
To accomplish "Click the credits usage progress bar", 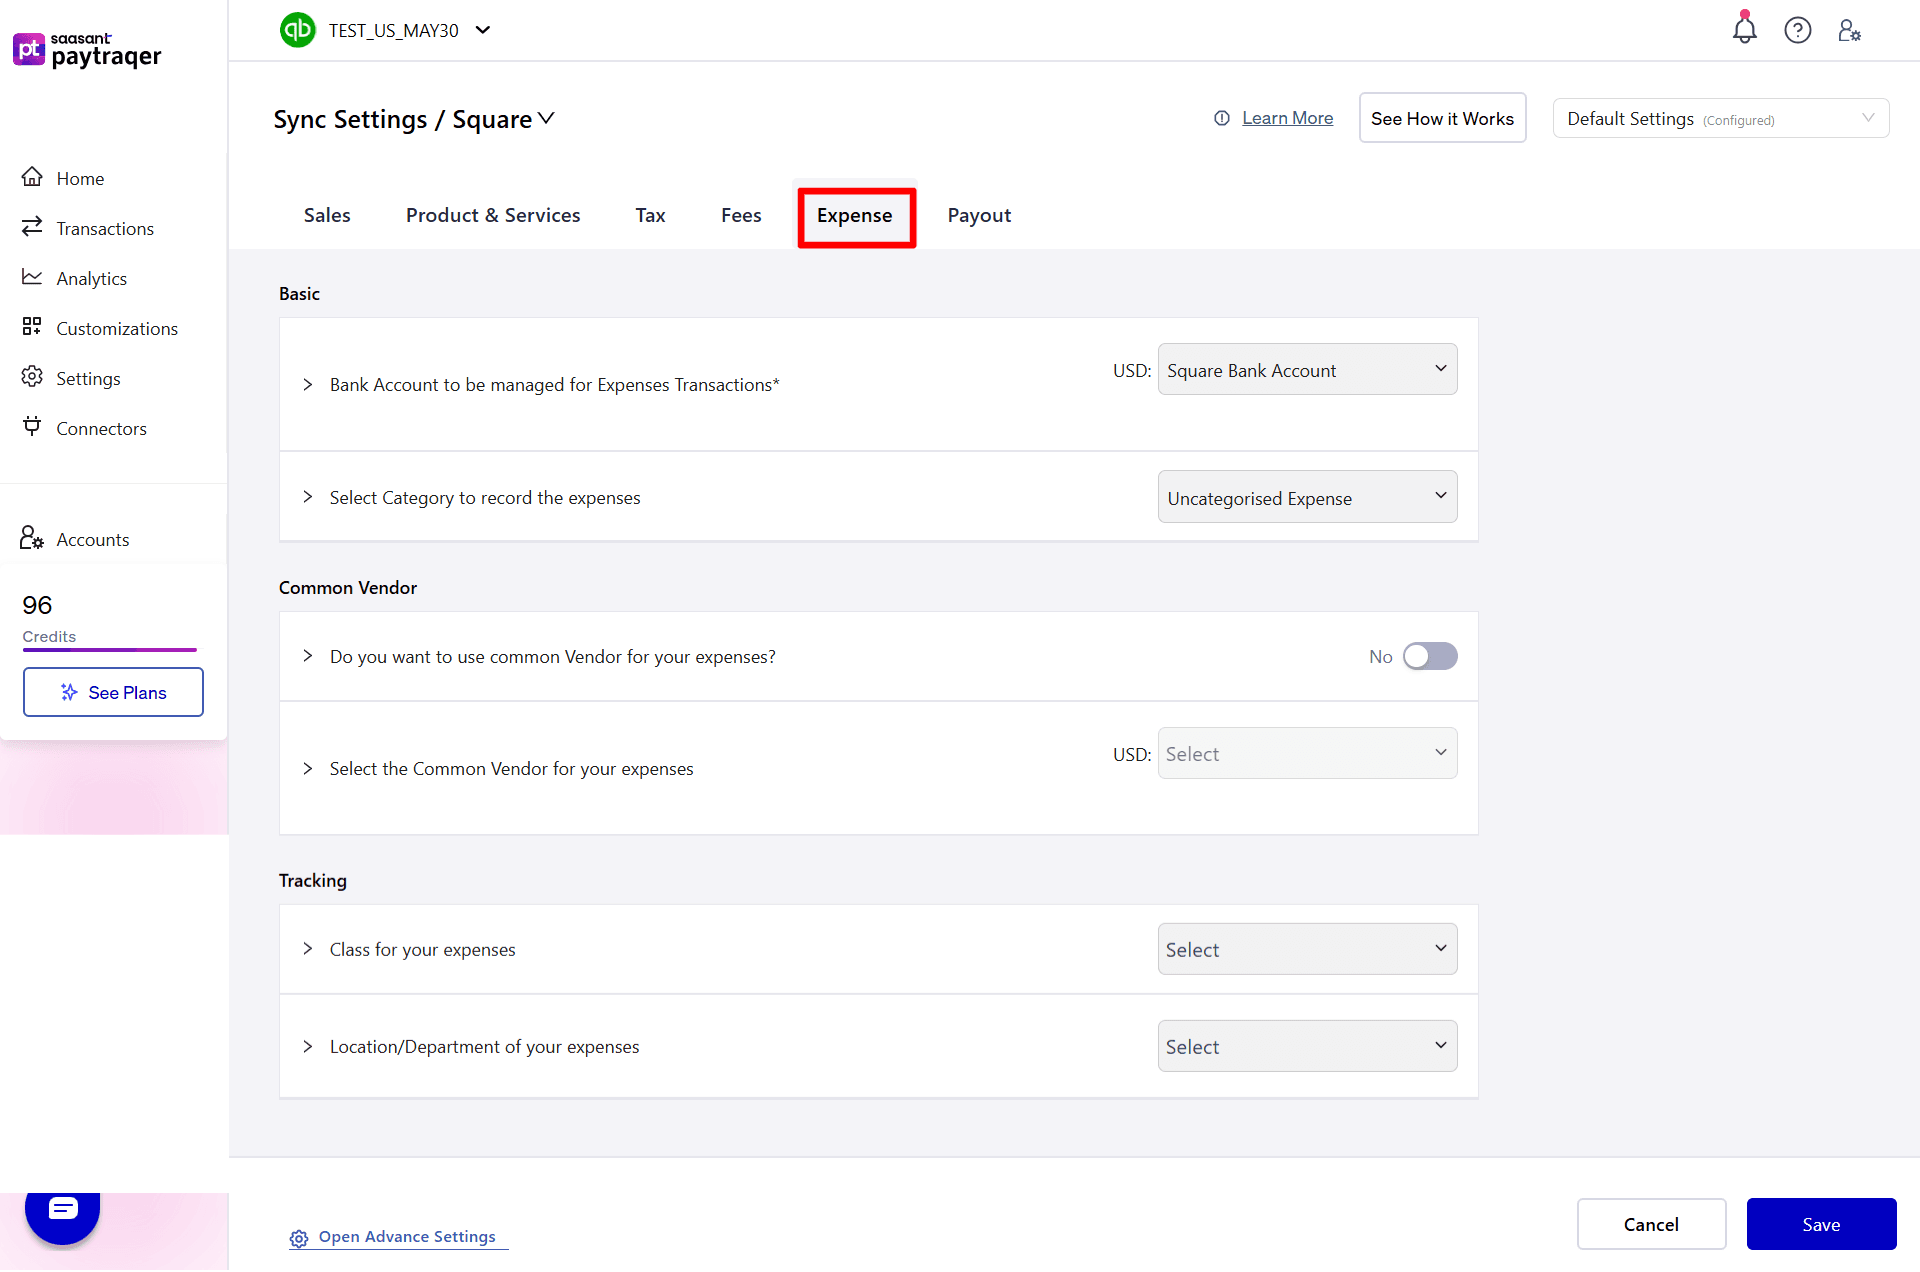I will pyautogui.click(x=110, y=650).
